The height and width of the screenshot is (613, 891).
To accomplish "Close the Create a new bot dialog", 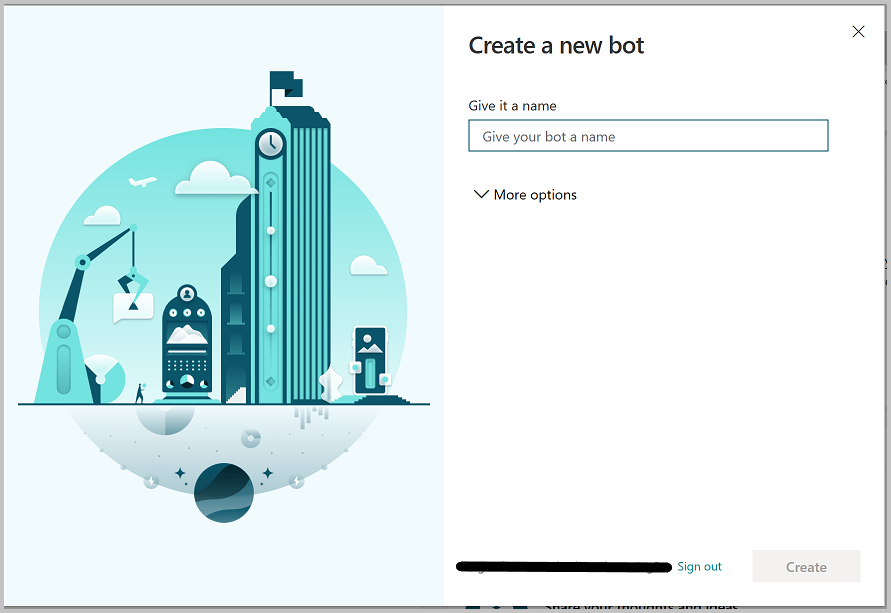I will coord(858,32).
